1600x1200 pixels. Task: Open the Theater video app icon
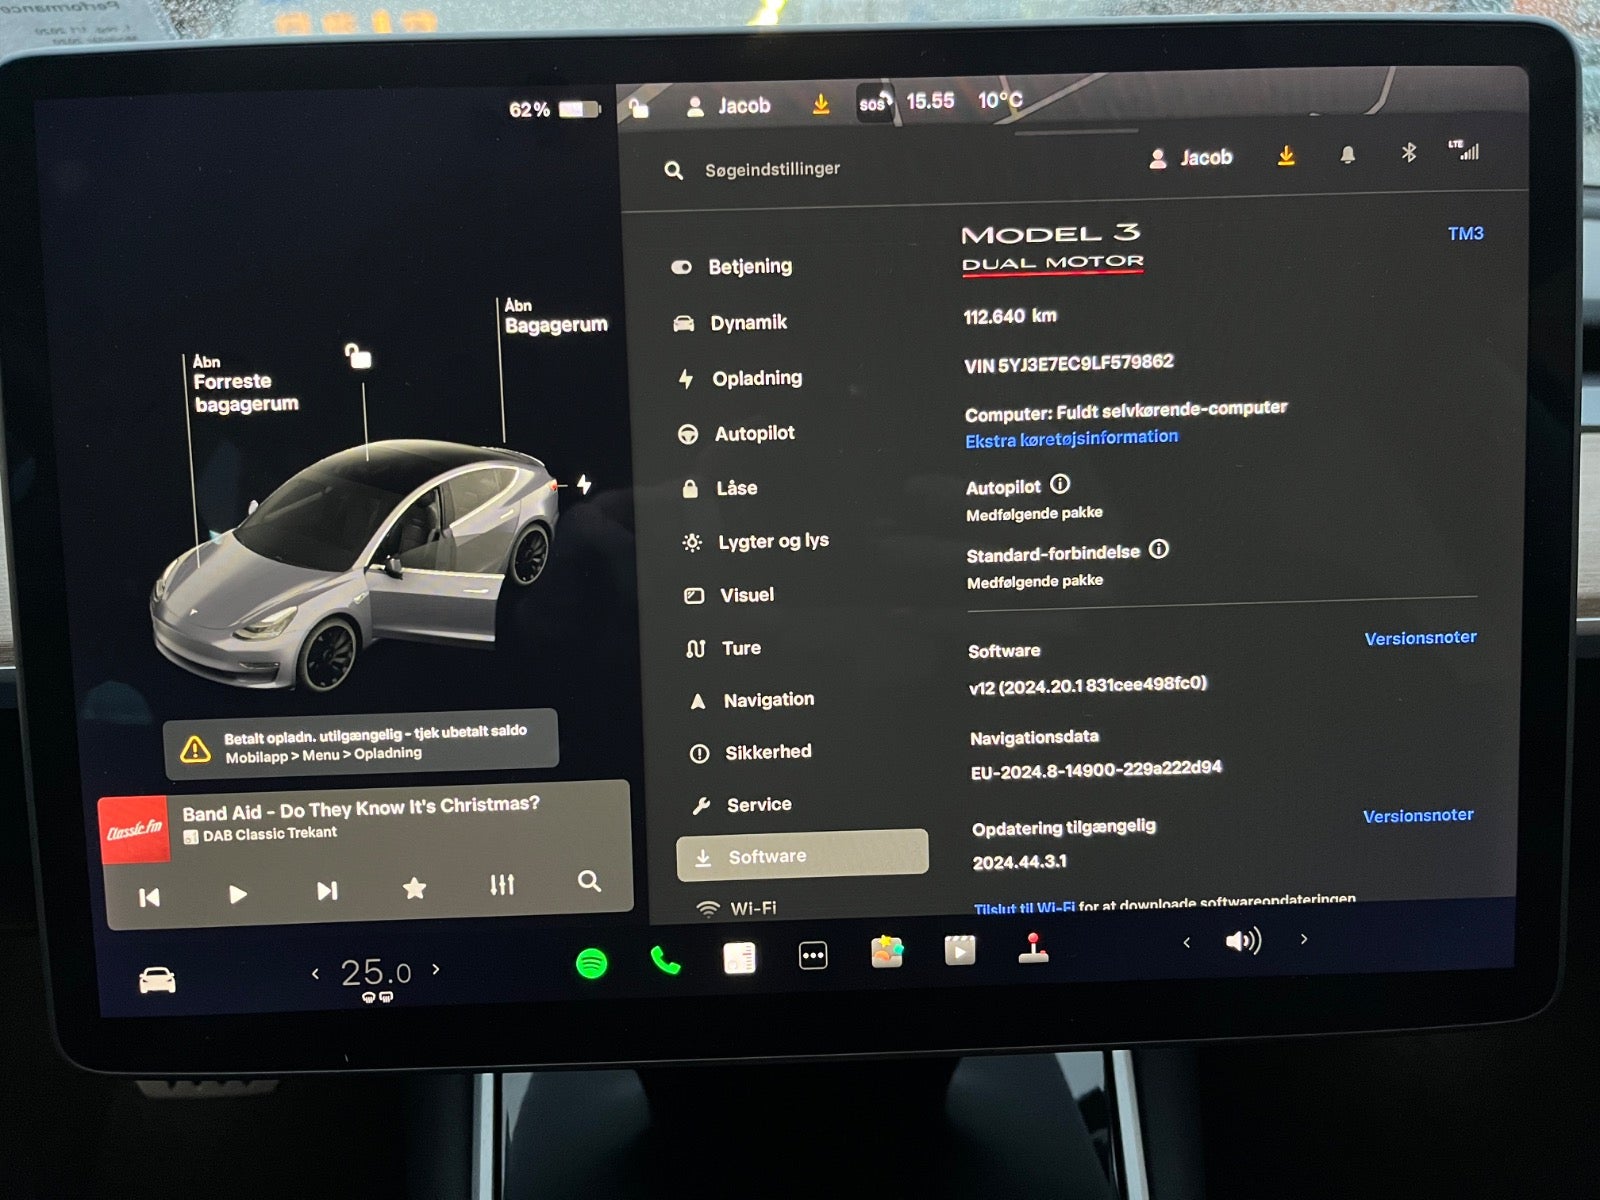(x=960, y=950)
